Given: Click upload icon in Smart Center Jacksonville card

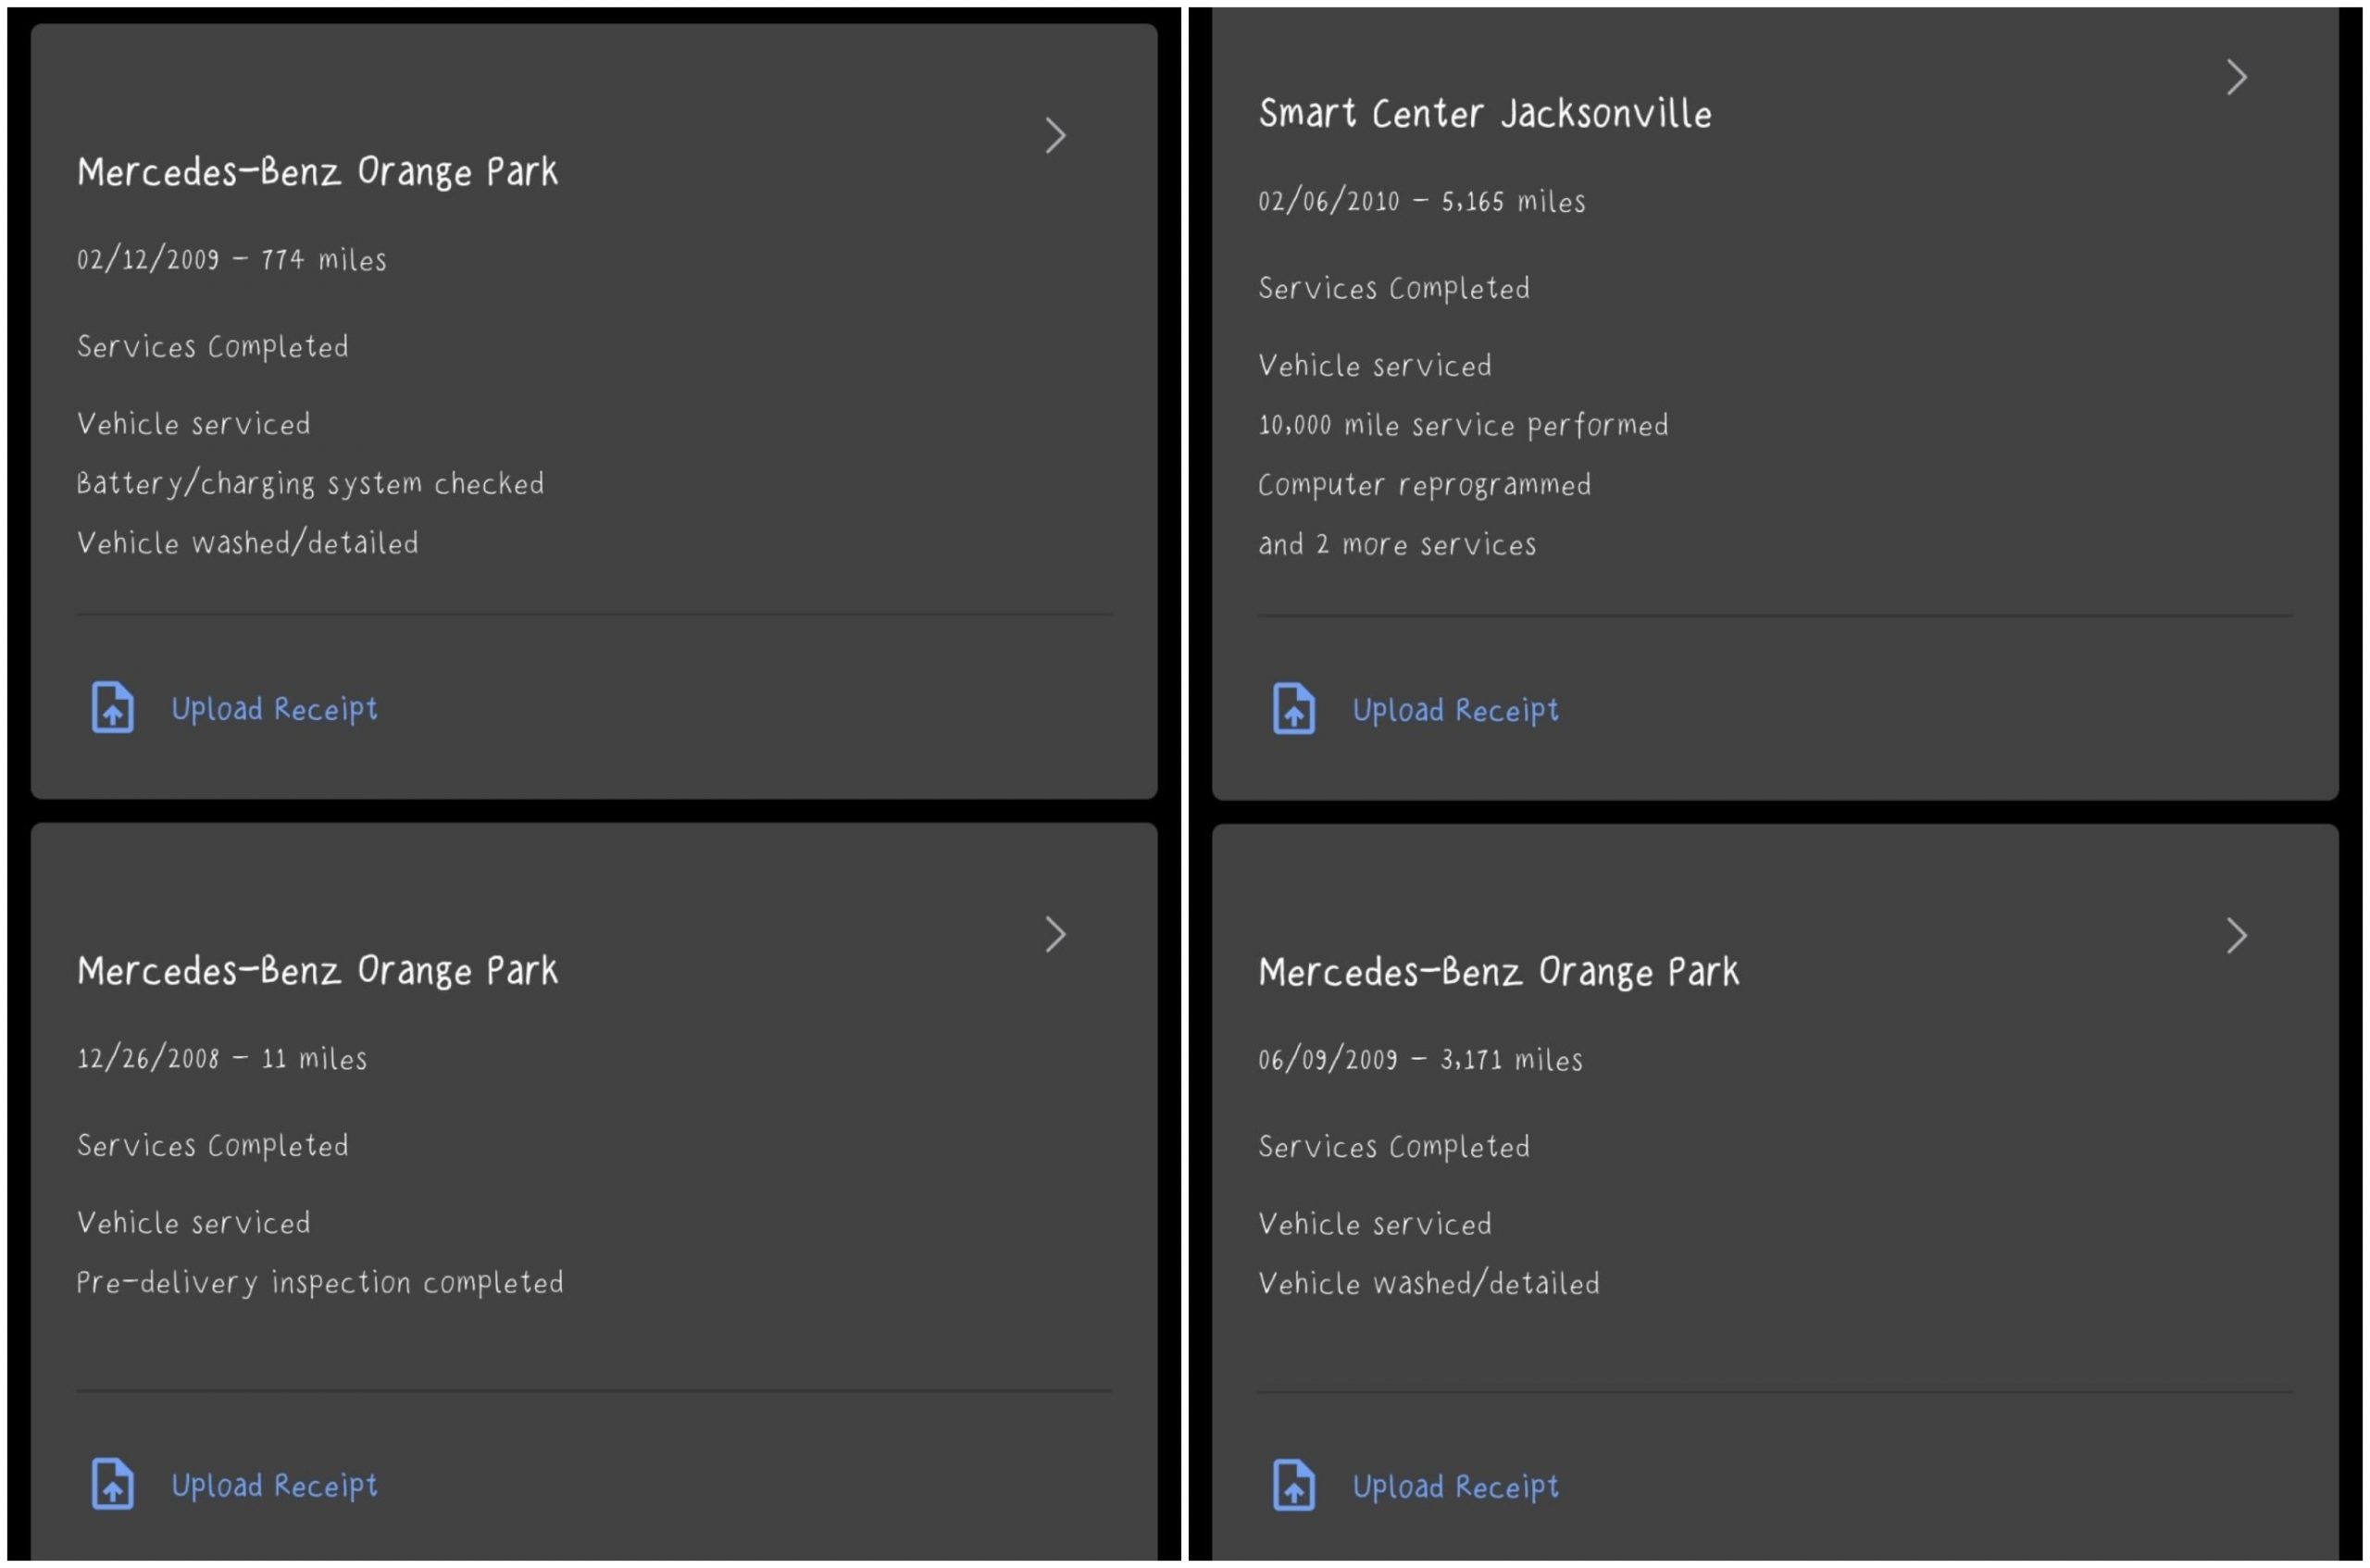Looking at the screenshot, I should [1294, 709].
